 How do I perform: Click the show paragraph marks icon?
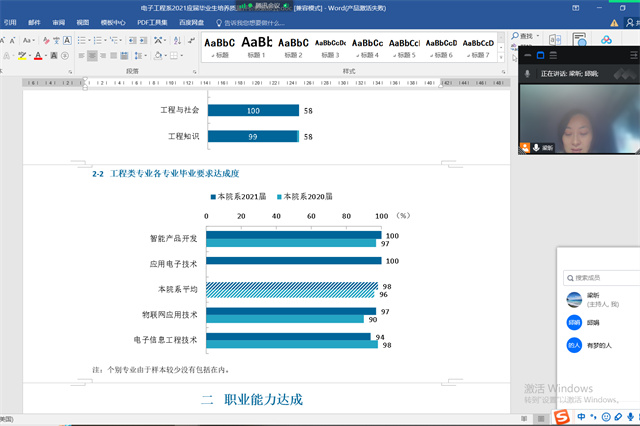click(x=190, y=39)
